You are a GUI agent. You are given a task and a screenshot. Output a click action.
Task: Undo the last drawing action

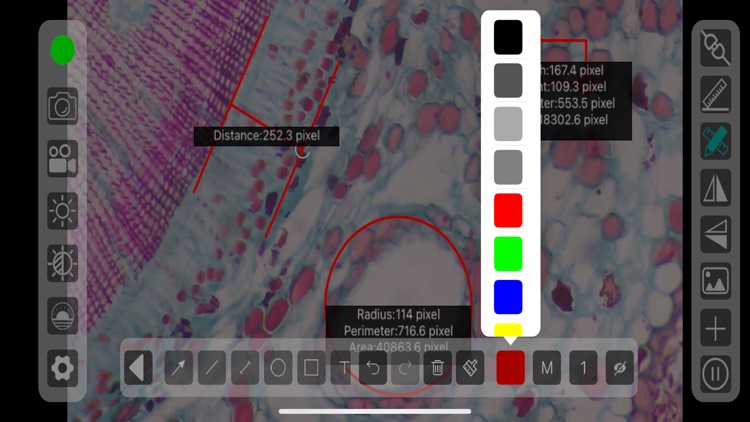[373, 367]
